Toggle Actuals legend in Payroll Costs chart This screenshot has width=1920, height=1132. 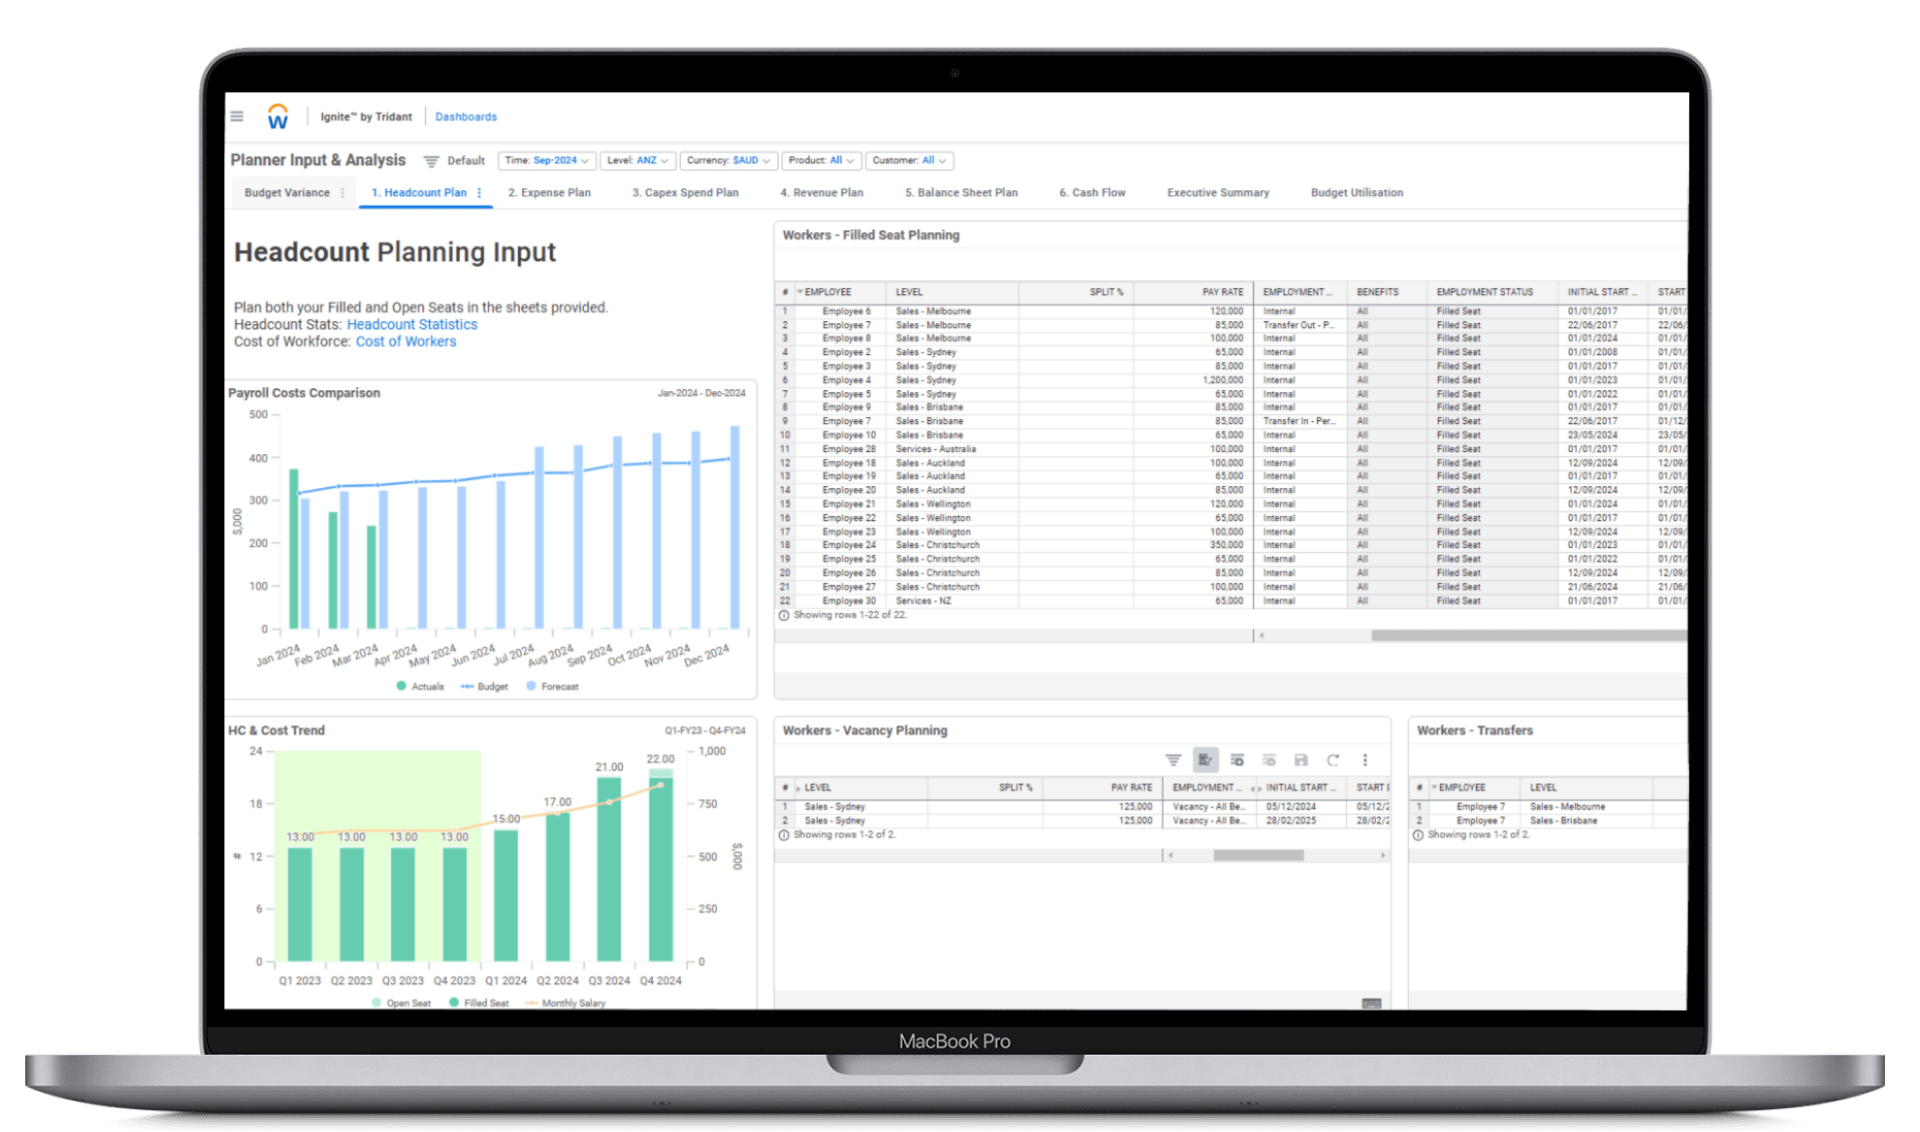tap(420, 687)
